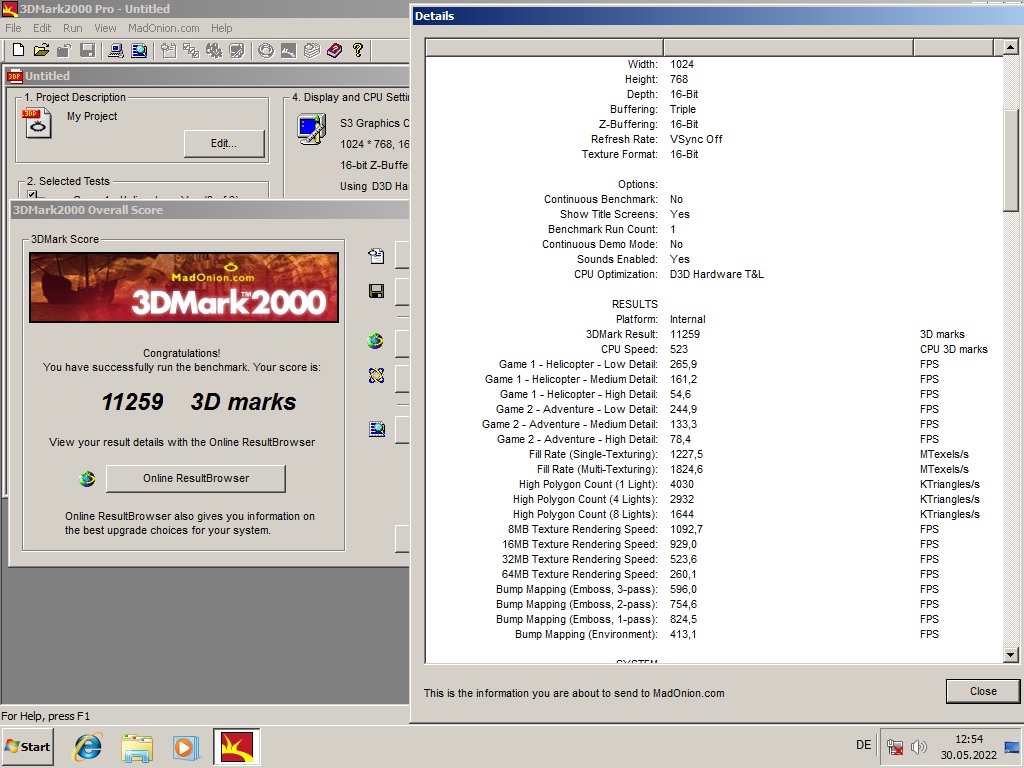The image size is (1024, 768).
Task: Click the '3DMark Result:' row label
Action: [x=622, y=334]
